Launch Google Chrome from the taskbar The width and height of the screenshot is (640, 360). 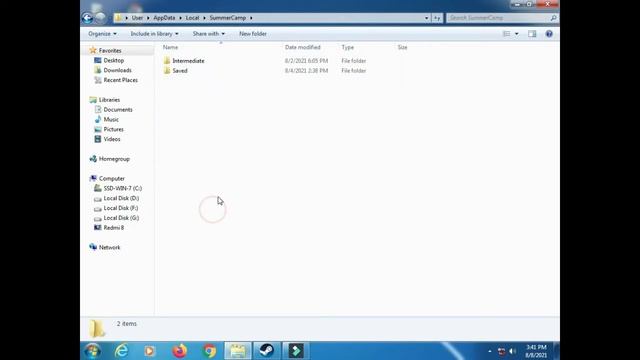(209, 351)
